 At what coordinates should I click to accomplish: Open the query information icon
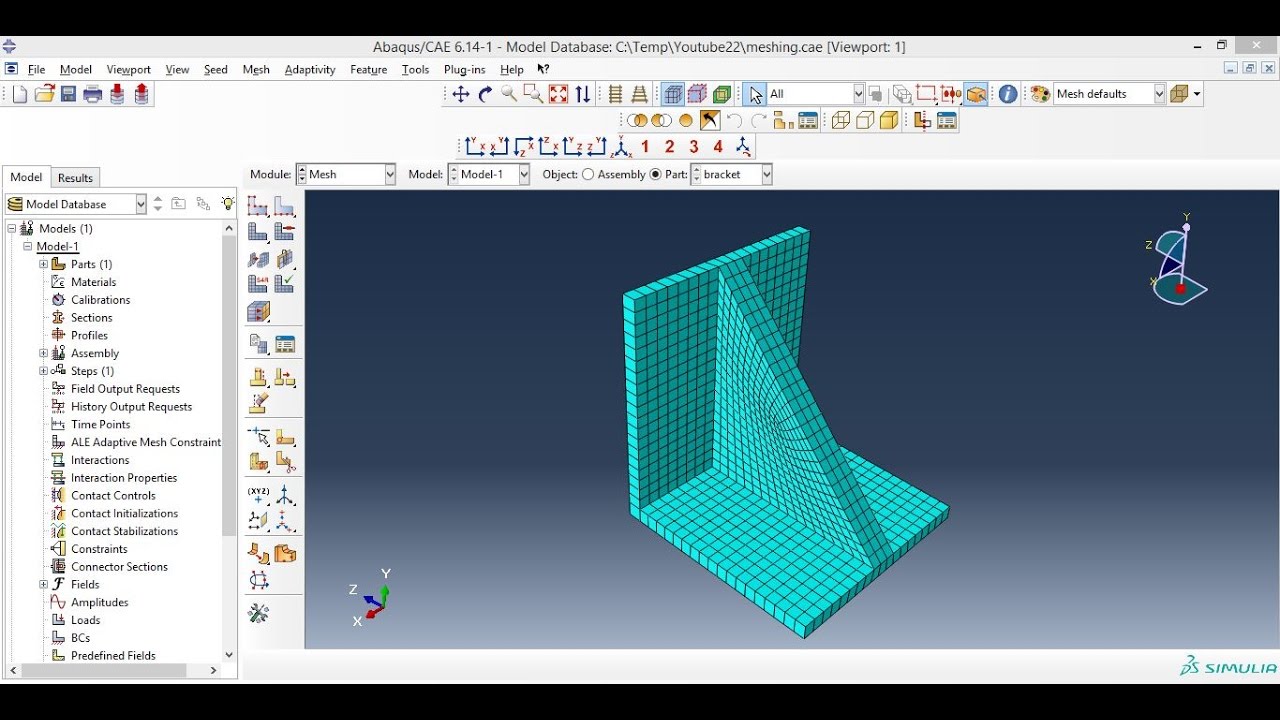pyautogui.click(x=1008, y=94)
